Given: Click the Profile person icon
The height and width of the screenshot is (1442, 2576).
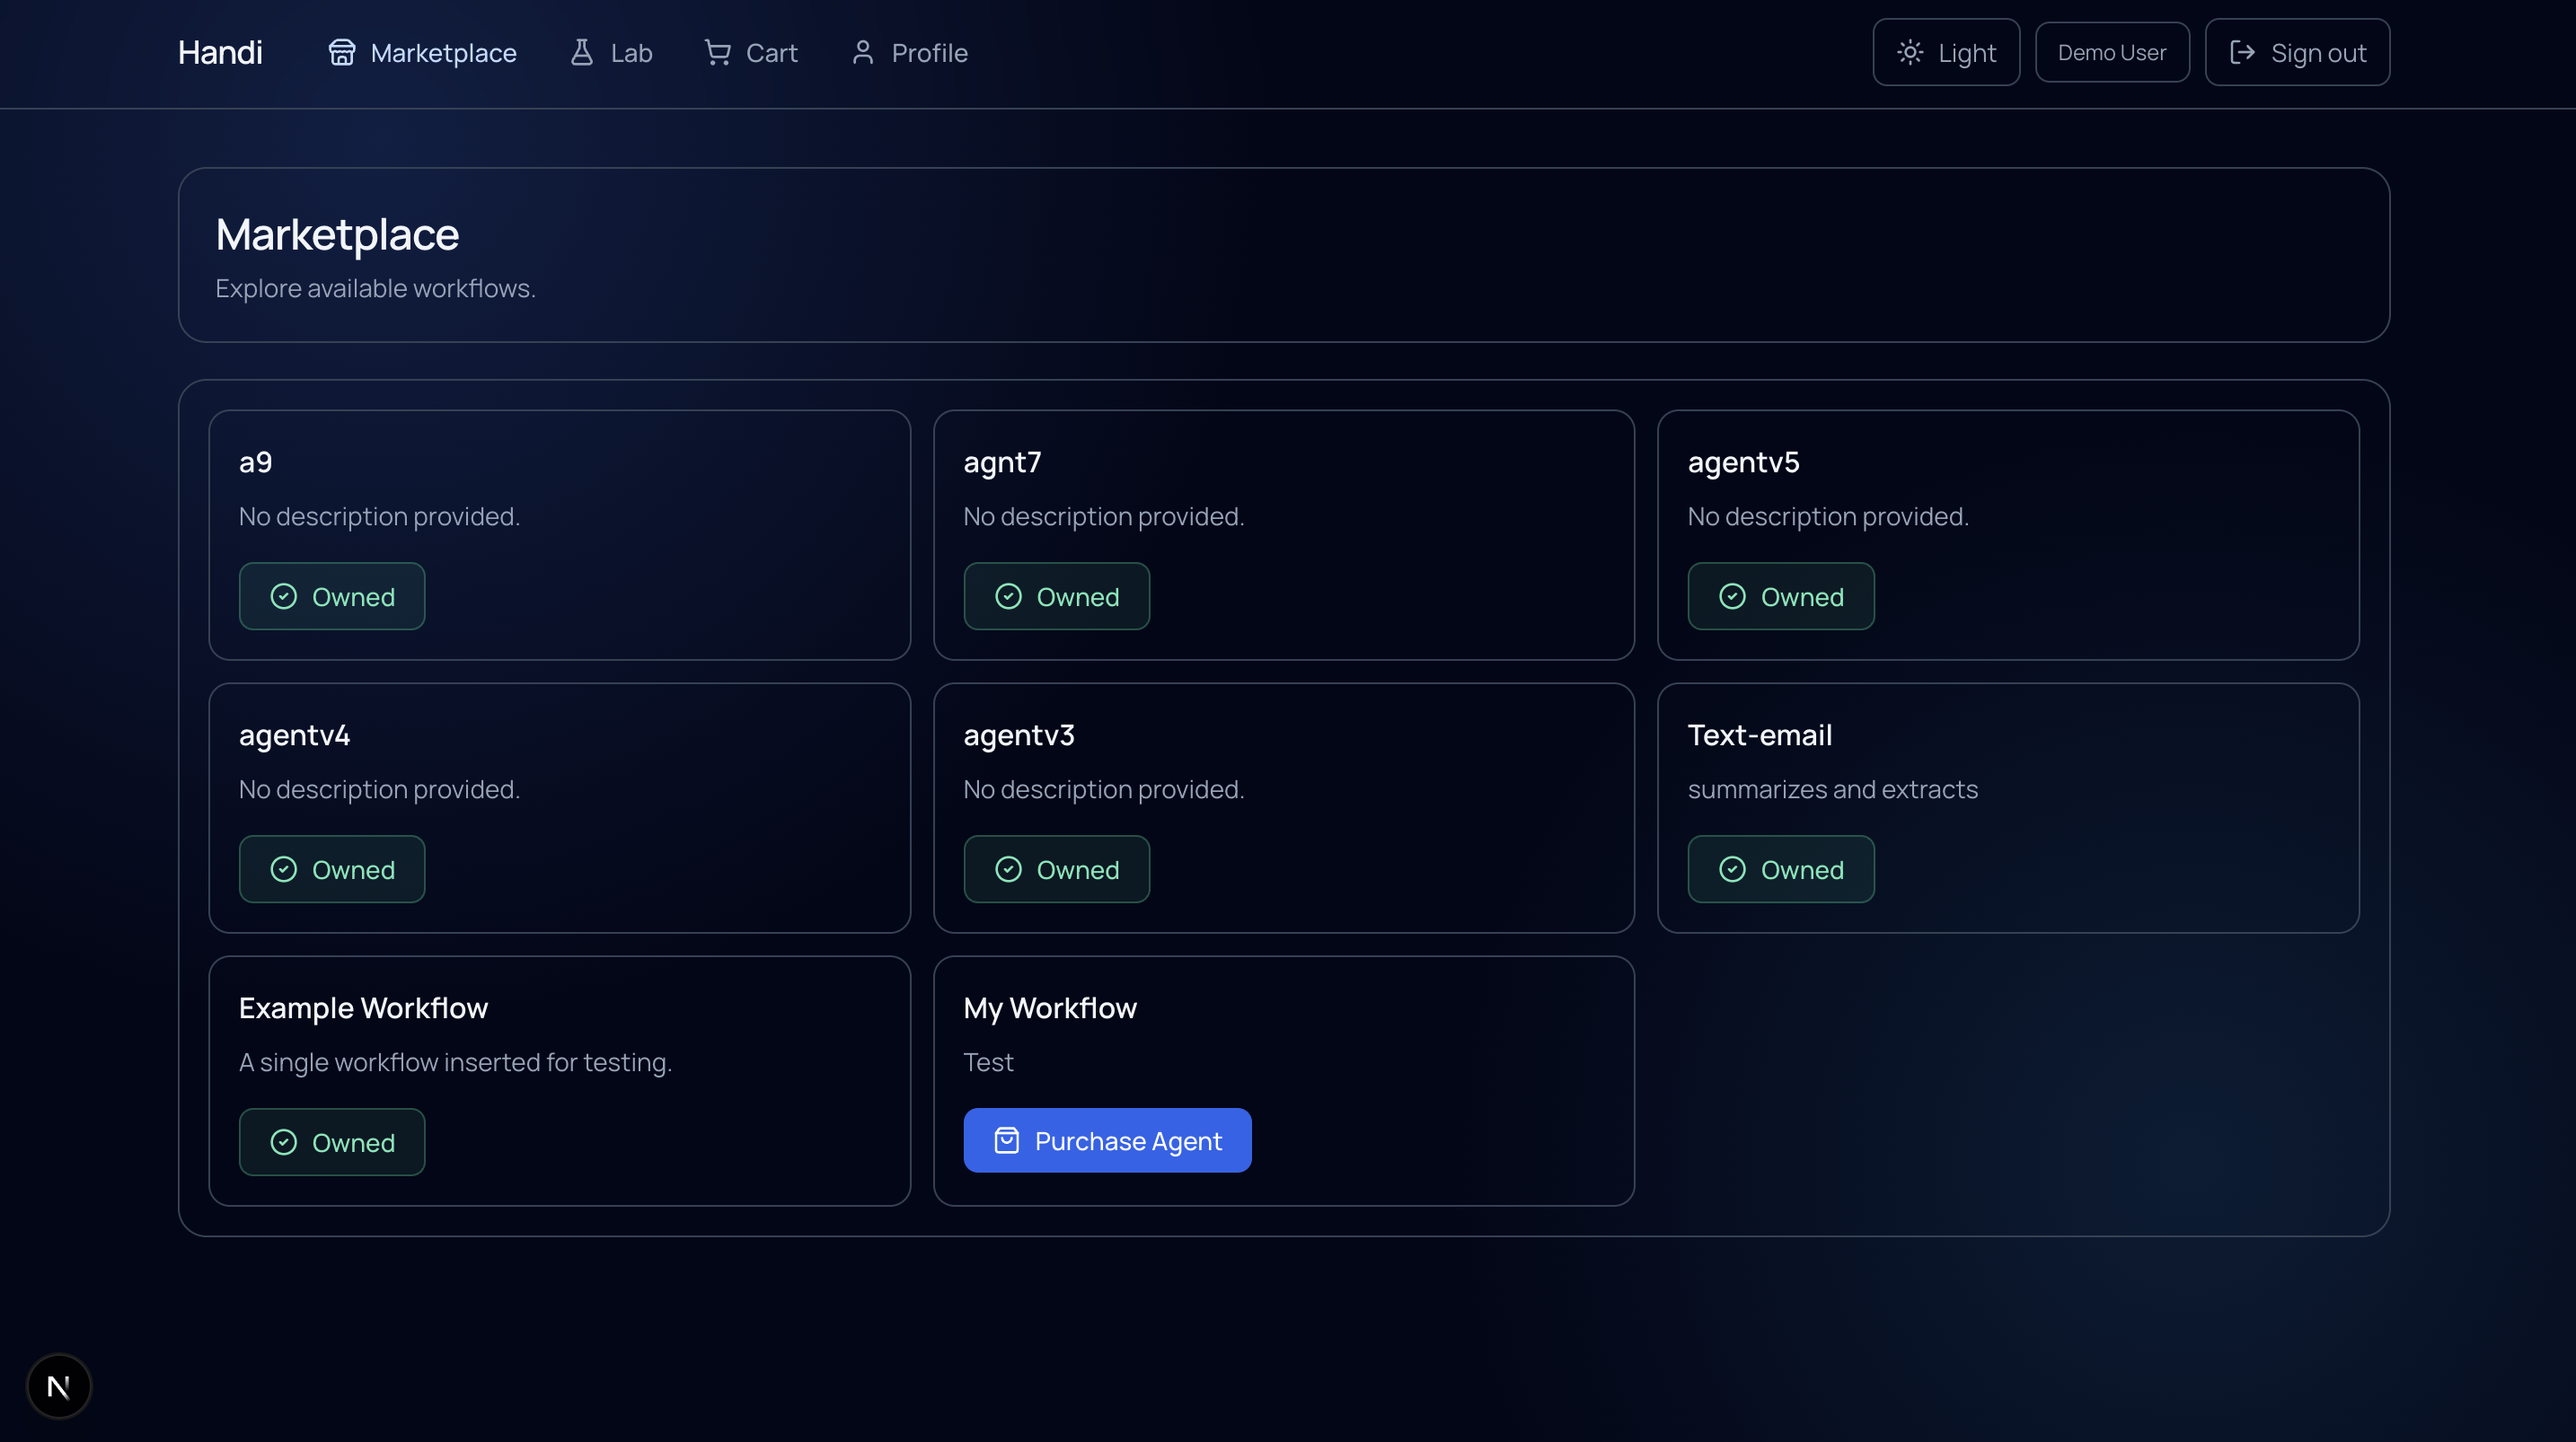Looking at the screenshot, I should [863, 53].
